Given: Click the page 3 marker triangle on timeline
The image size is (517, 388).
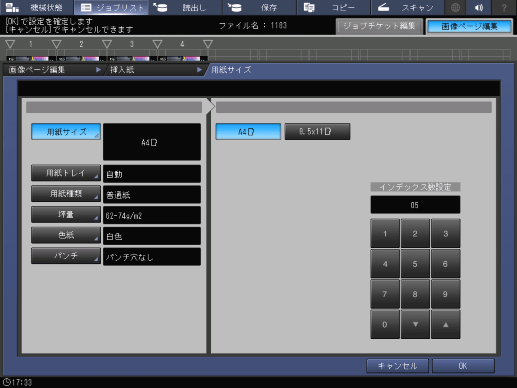Looking at the screenshot, I should 107,44.
